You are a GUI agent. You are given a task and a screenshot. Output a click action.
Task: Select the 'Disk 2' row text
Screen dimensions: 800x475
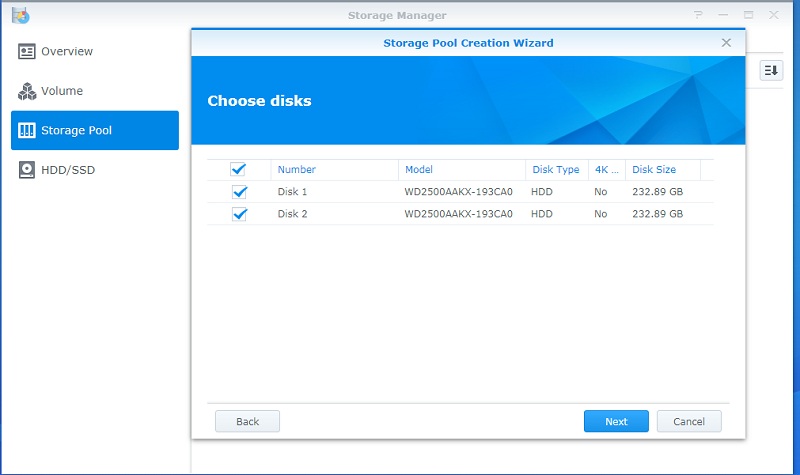292,214
